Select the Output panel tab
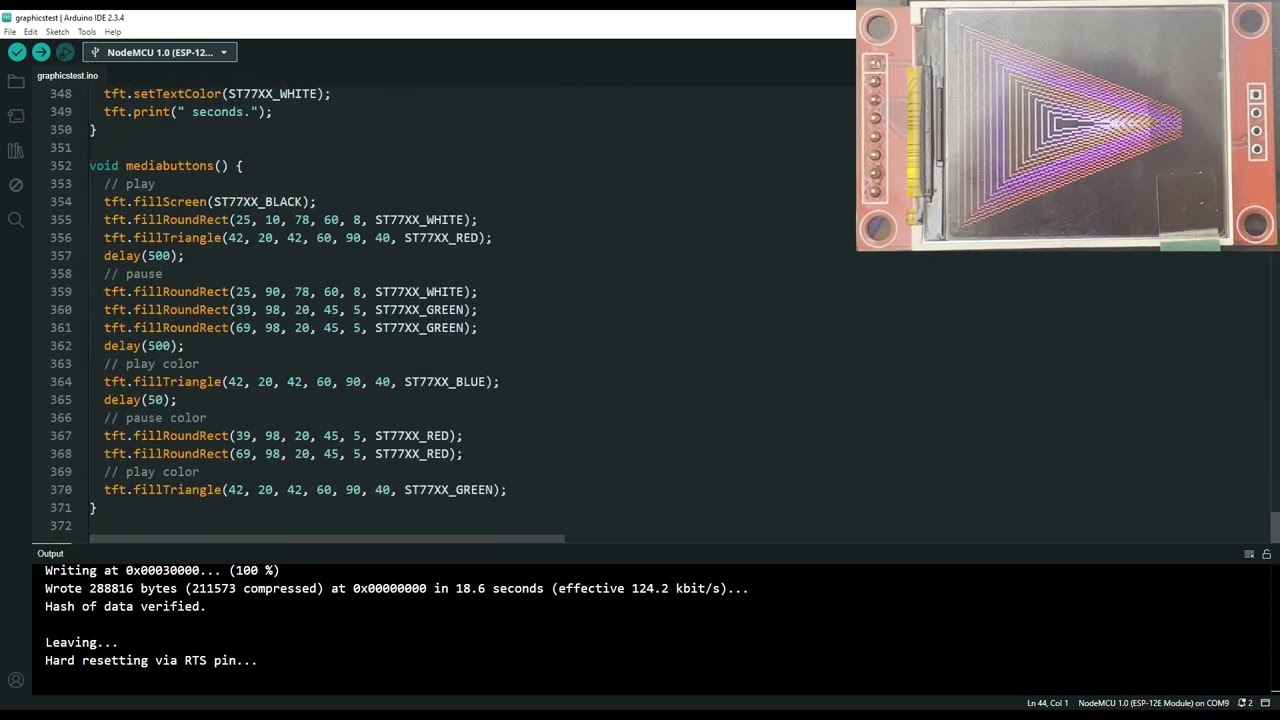Screen dimensions: 1280x720 click(x=50, y=554)
